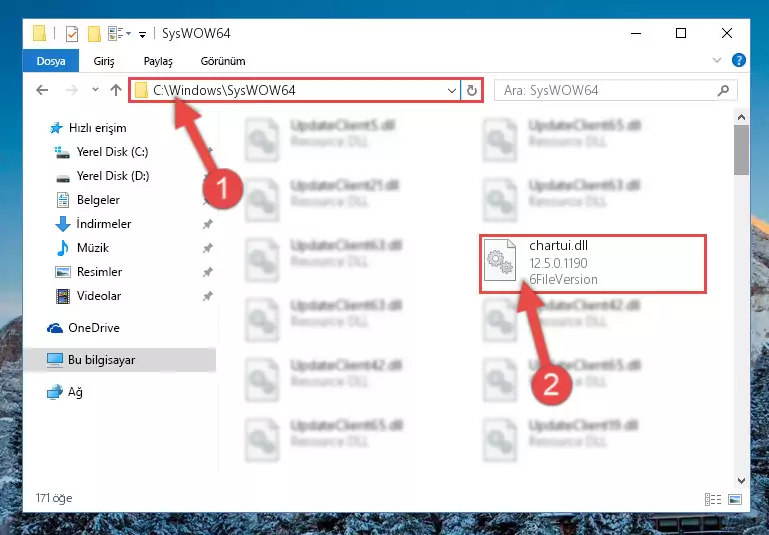
Task: Unpin İndirmeler using its pin icon
Action: [x=208, y=224]
